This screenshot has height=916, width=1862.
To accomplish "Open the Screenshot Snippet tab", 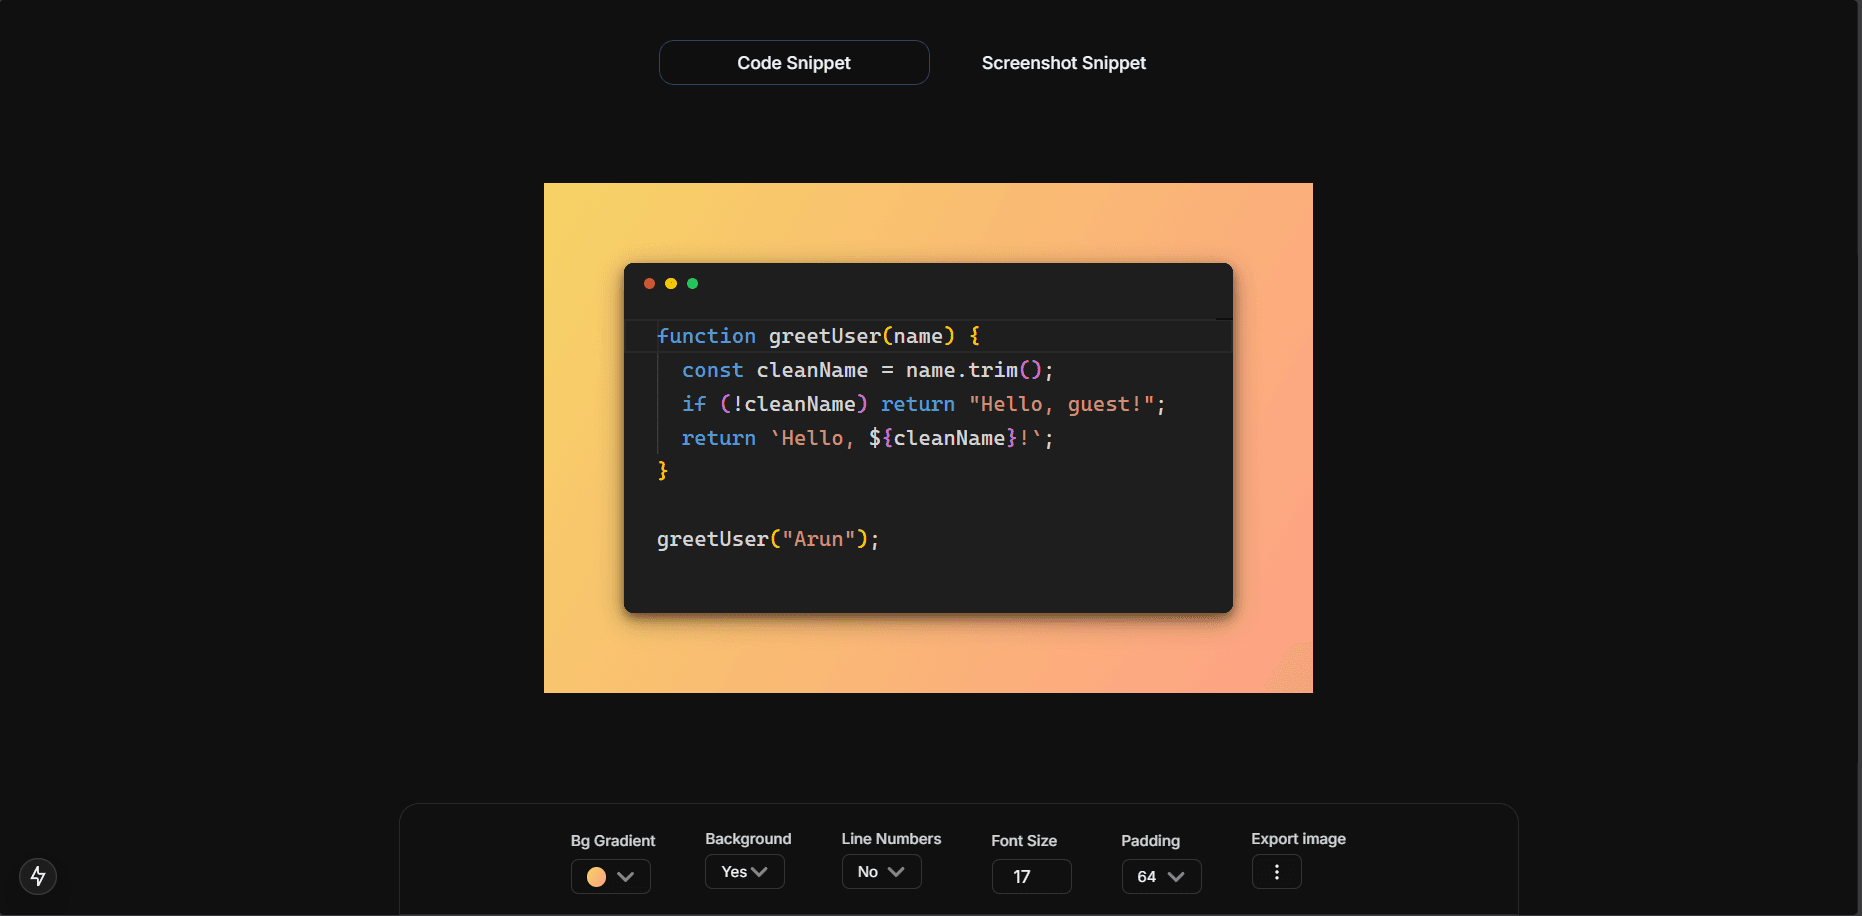I will click(x=1063, y=63).
